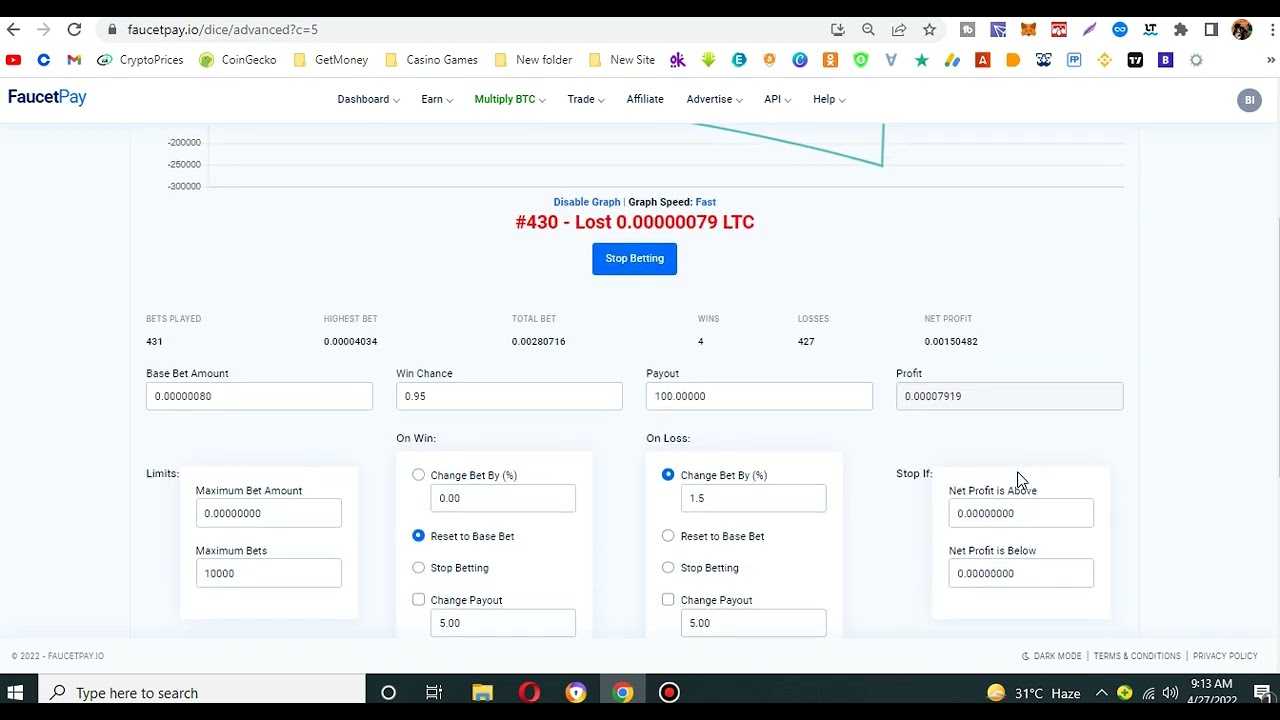Screen dimensions: 1280x720
Task: Click the Base Bet Amount field
Action: (x=259, y=396)
